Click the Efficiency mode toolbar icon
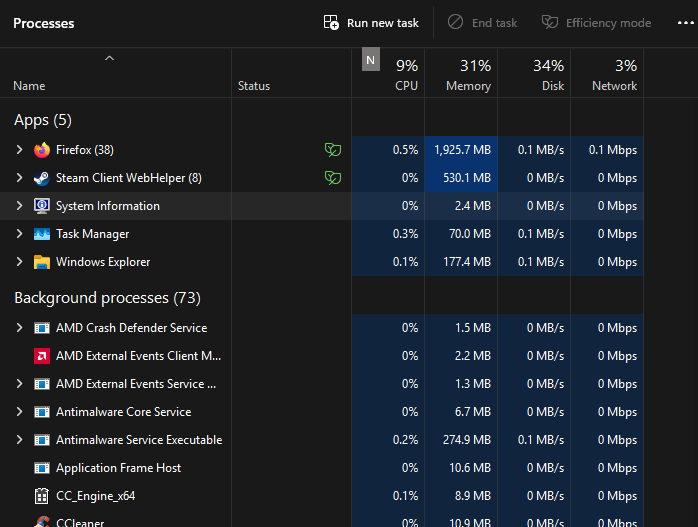Screen dimensions: 698x527 [550, 22]
